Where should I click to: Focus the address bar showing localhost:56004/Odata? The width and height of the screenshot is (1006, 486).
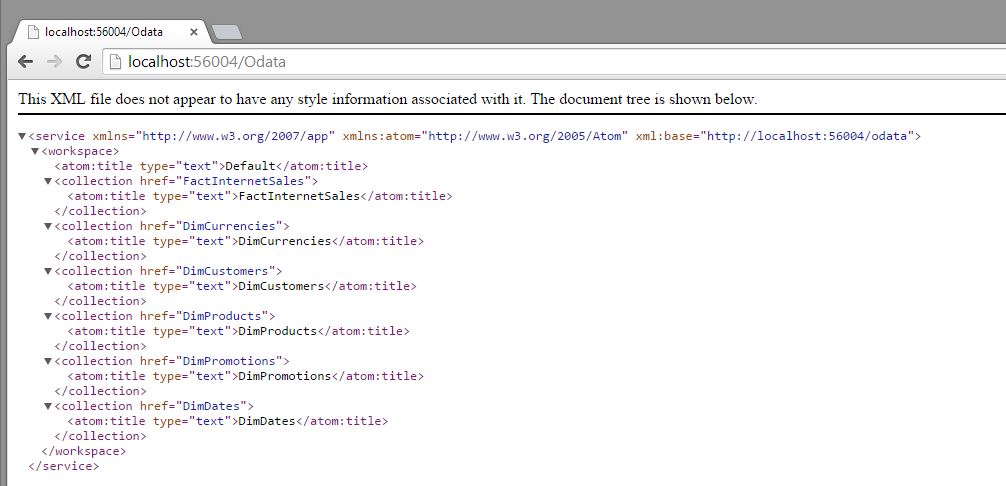point(556,62)
